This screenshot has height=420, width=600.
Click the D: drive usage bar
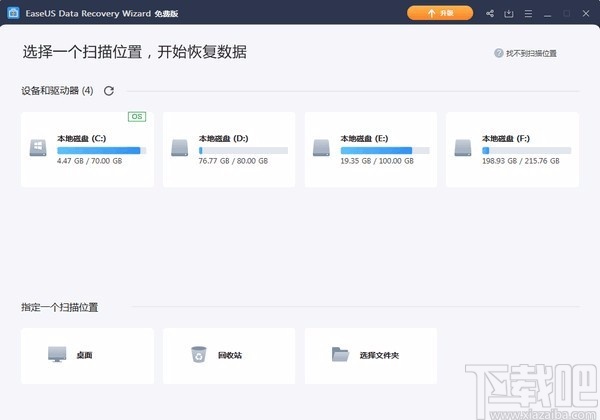click(x=243, y=151)
